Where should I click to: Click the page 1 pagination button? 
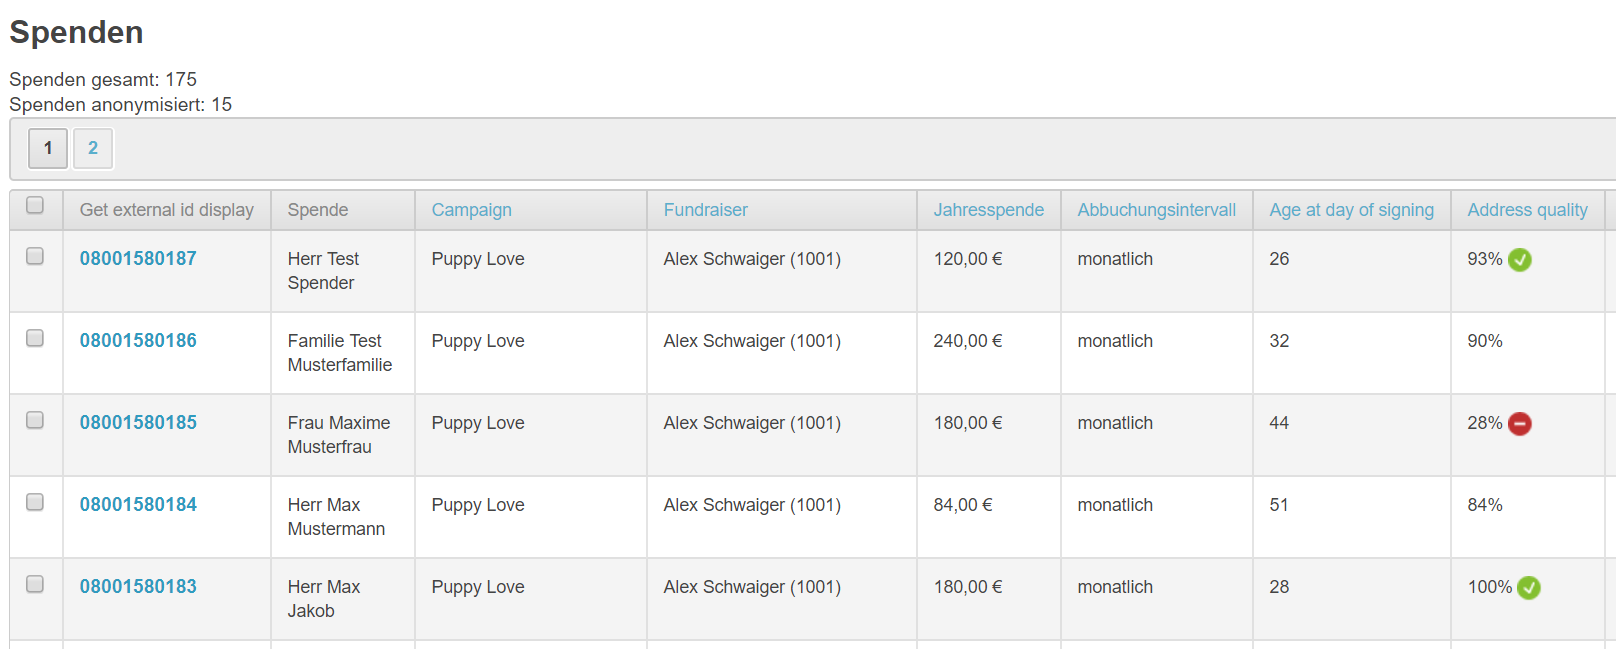(x=47, y=148)
